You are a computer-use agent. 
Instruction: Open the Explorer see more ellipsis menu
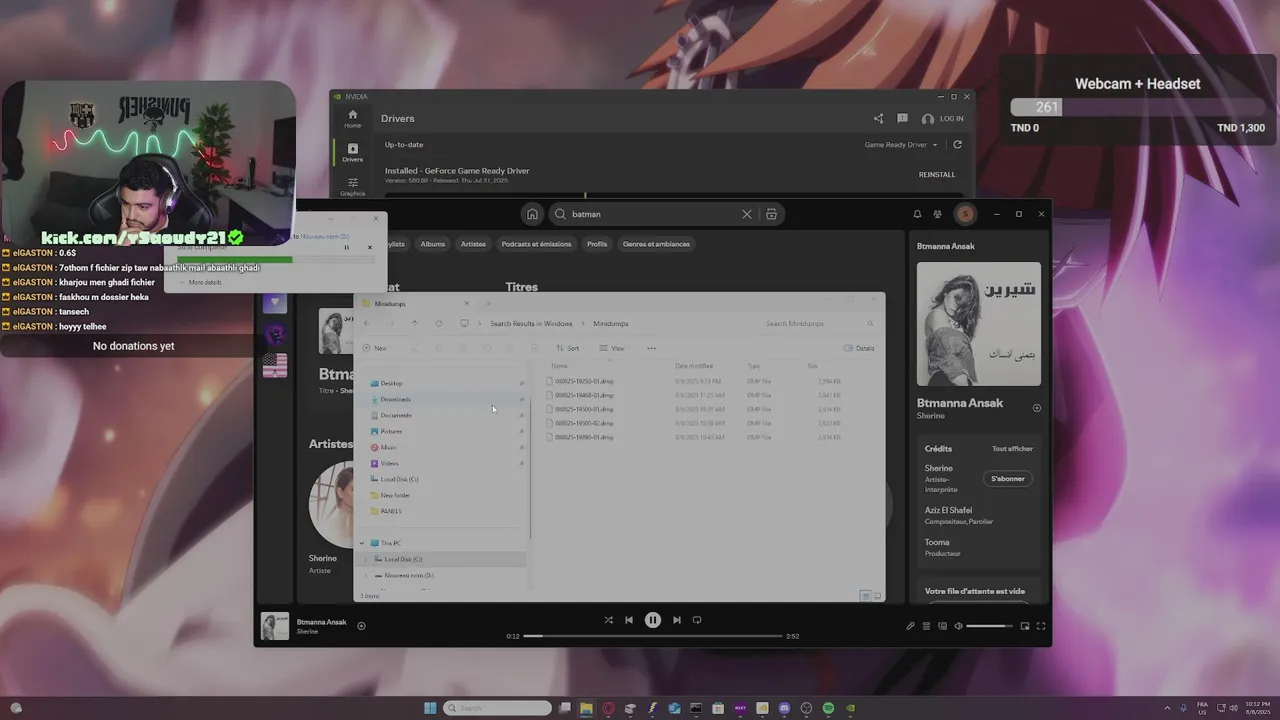tap(651, 348)
